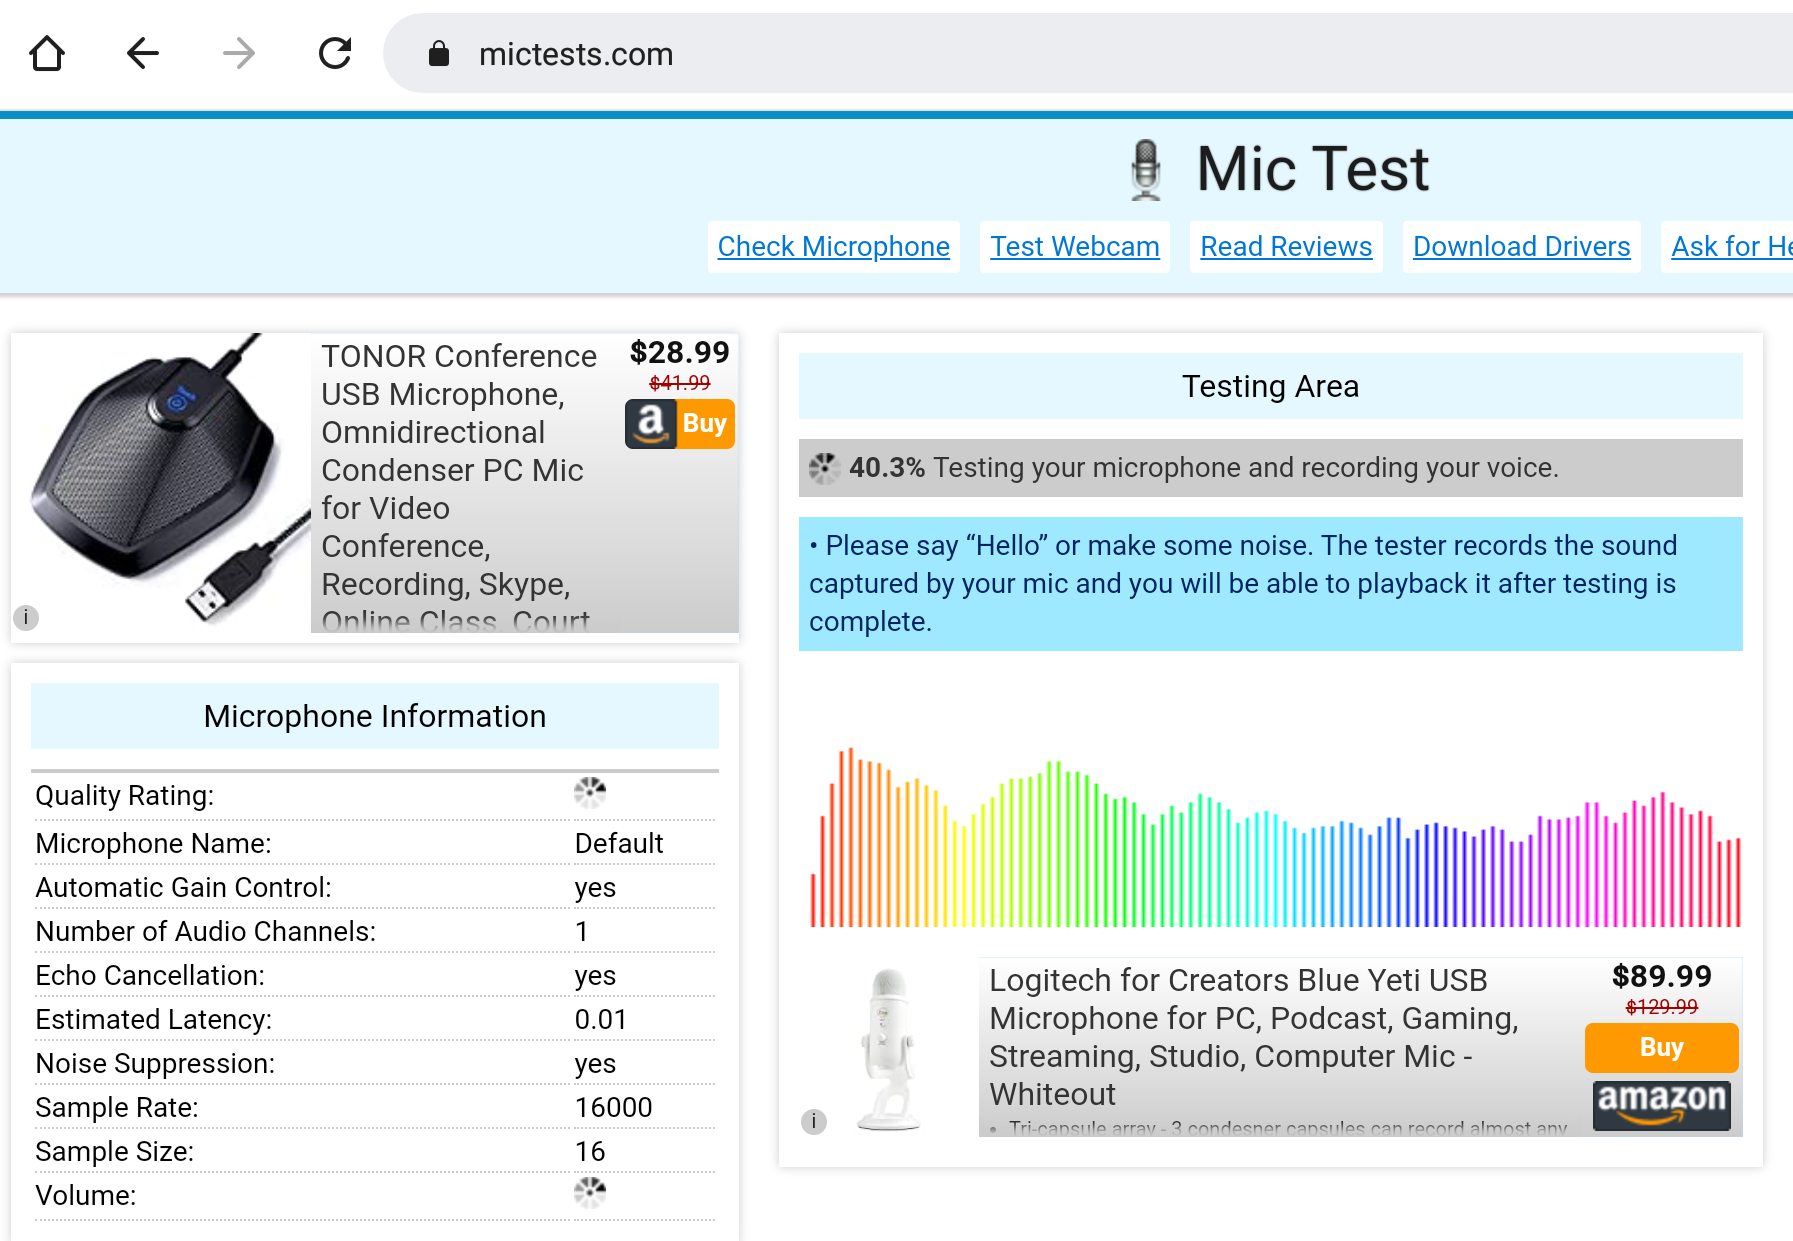Click the orange Buy button for Blue Yeti
The height and width of the screenshot is (1241, 1793).
point(1662,1047)
